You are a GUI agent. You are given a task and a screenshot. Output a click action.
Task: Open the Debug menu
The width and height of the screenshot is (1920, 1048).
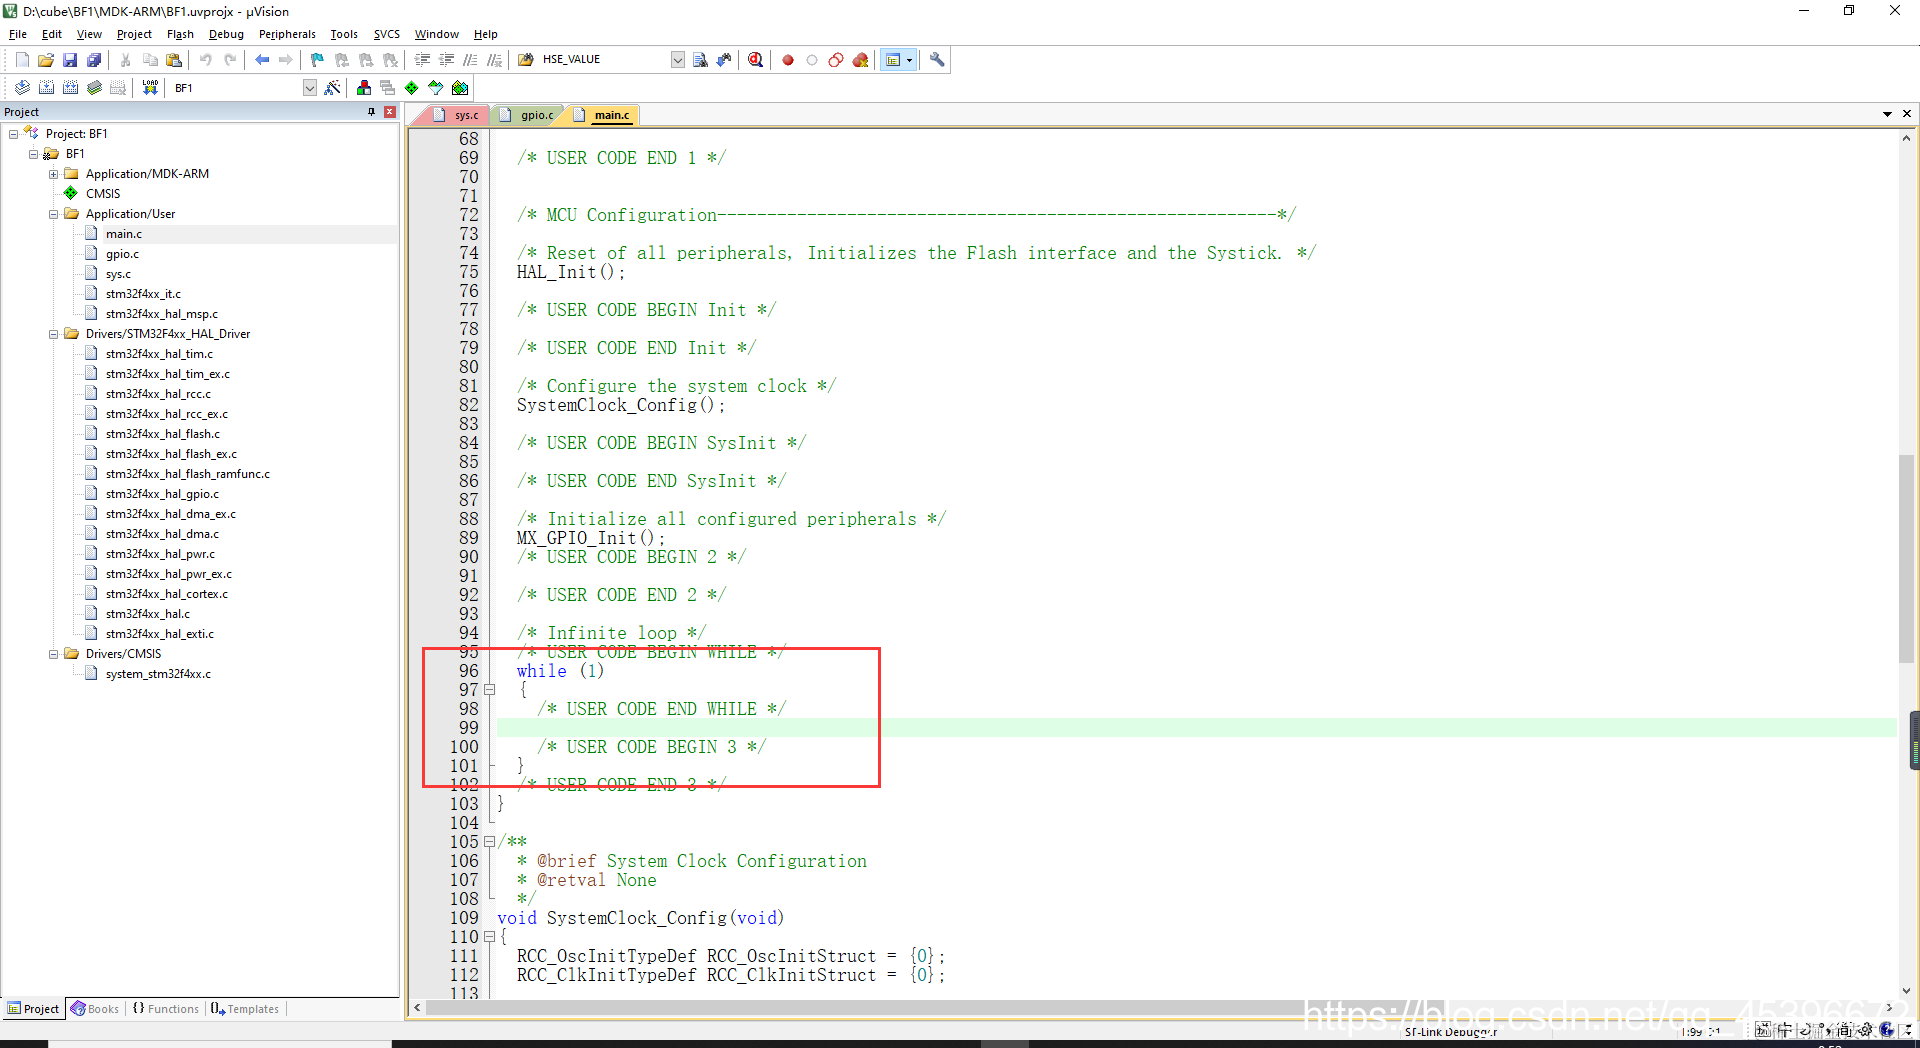226,34
